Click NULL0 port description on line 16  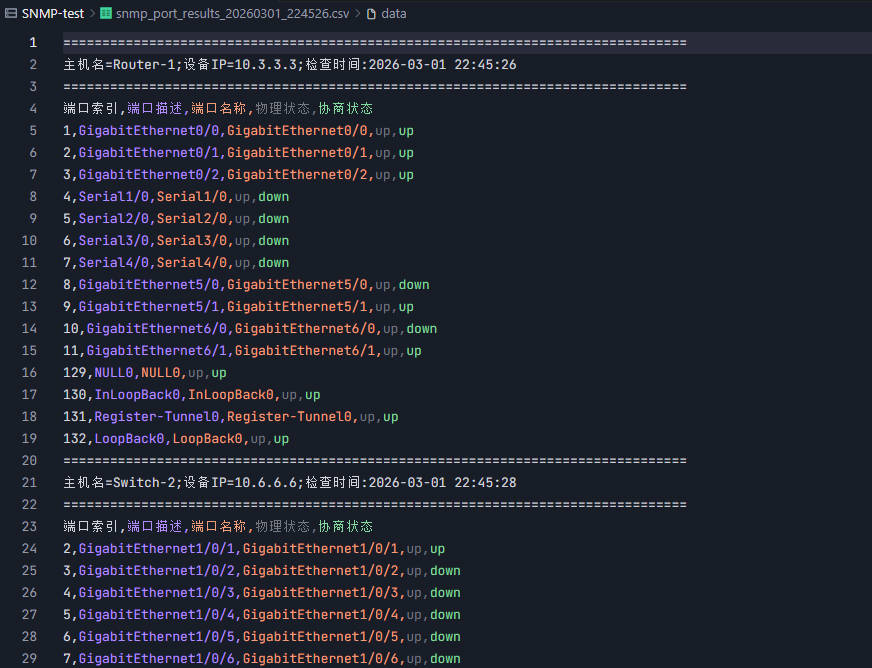[x=113, y=373]
